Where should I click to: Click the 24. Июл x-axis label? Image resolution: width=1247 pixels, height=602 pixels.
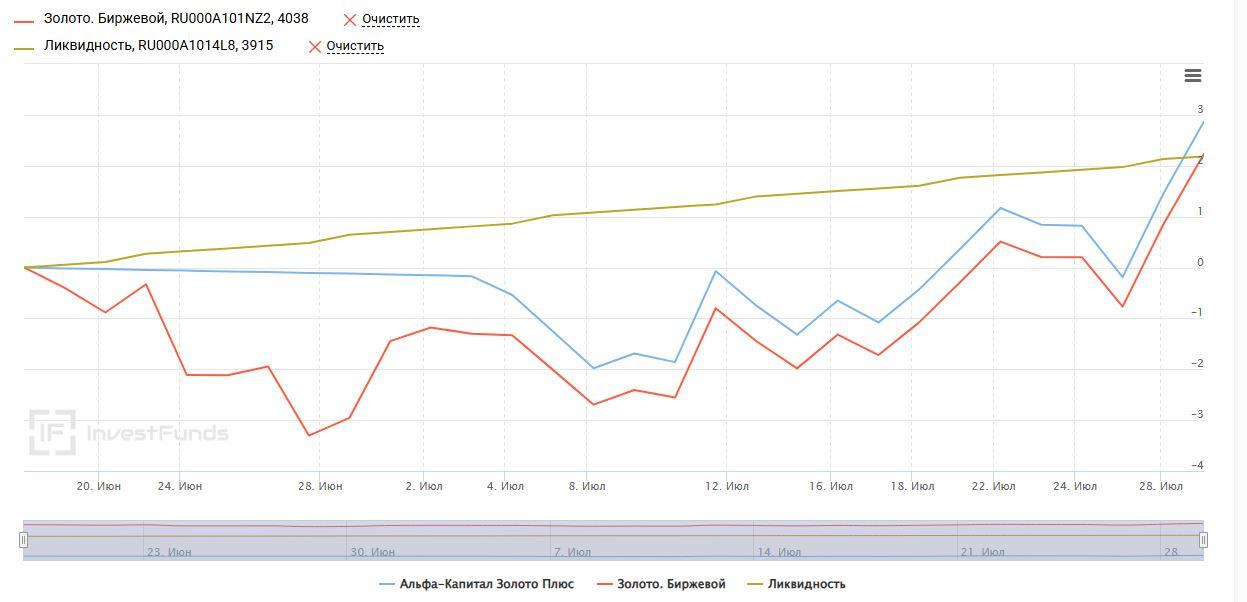[x=1075, y=486]
